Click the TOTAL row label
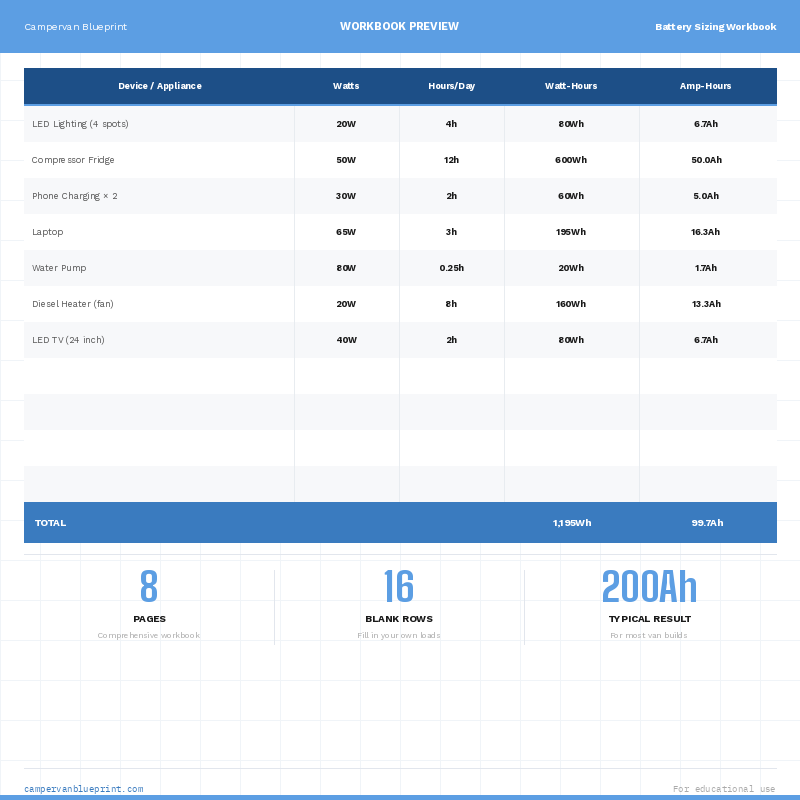The height and width of the screenshot is (800, 800). click(50, 523)
